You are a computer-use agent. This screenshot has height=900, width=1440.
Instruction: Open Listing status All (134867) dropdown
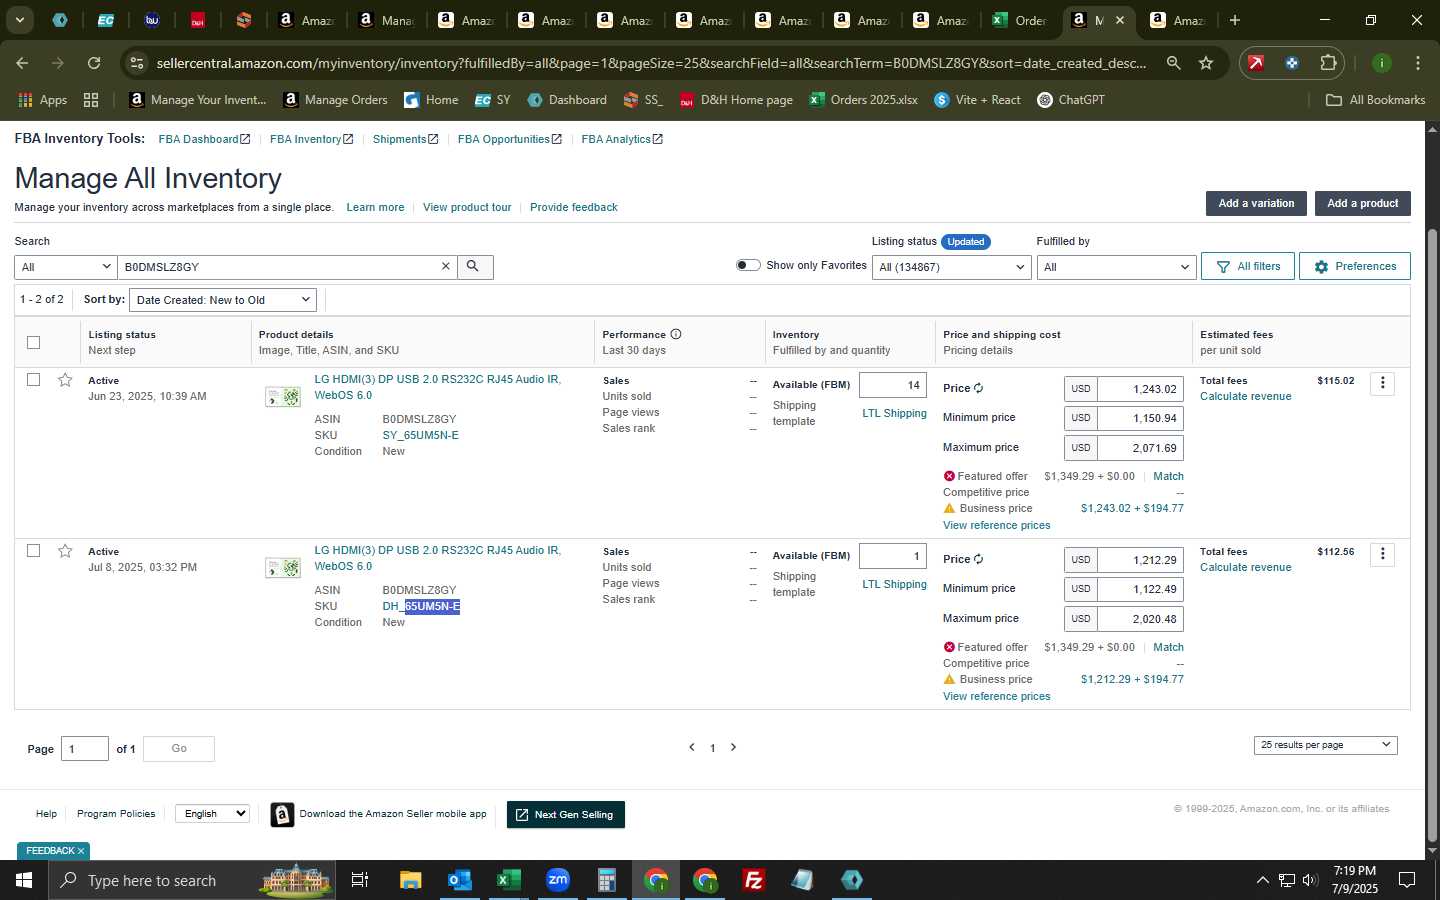click(951, 267)
